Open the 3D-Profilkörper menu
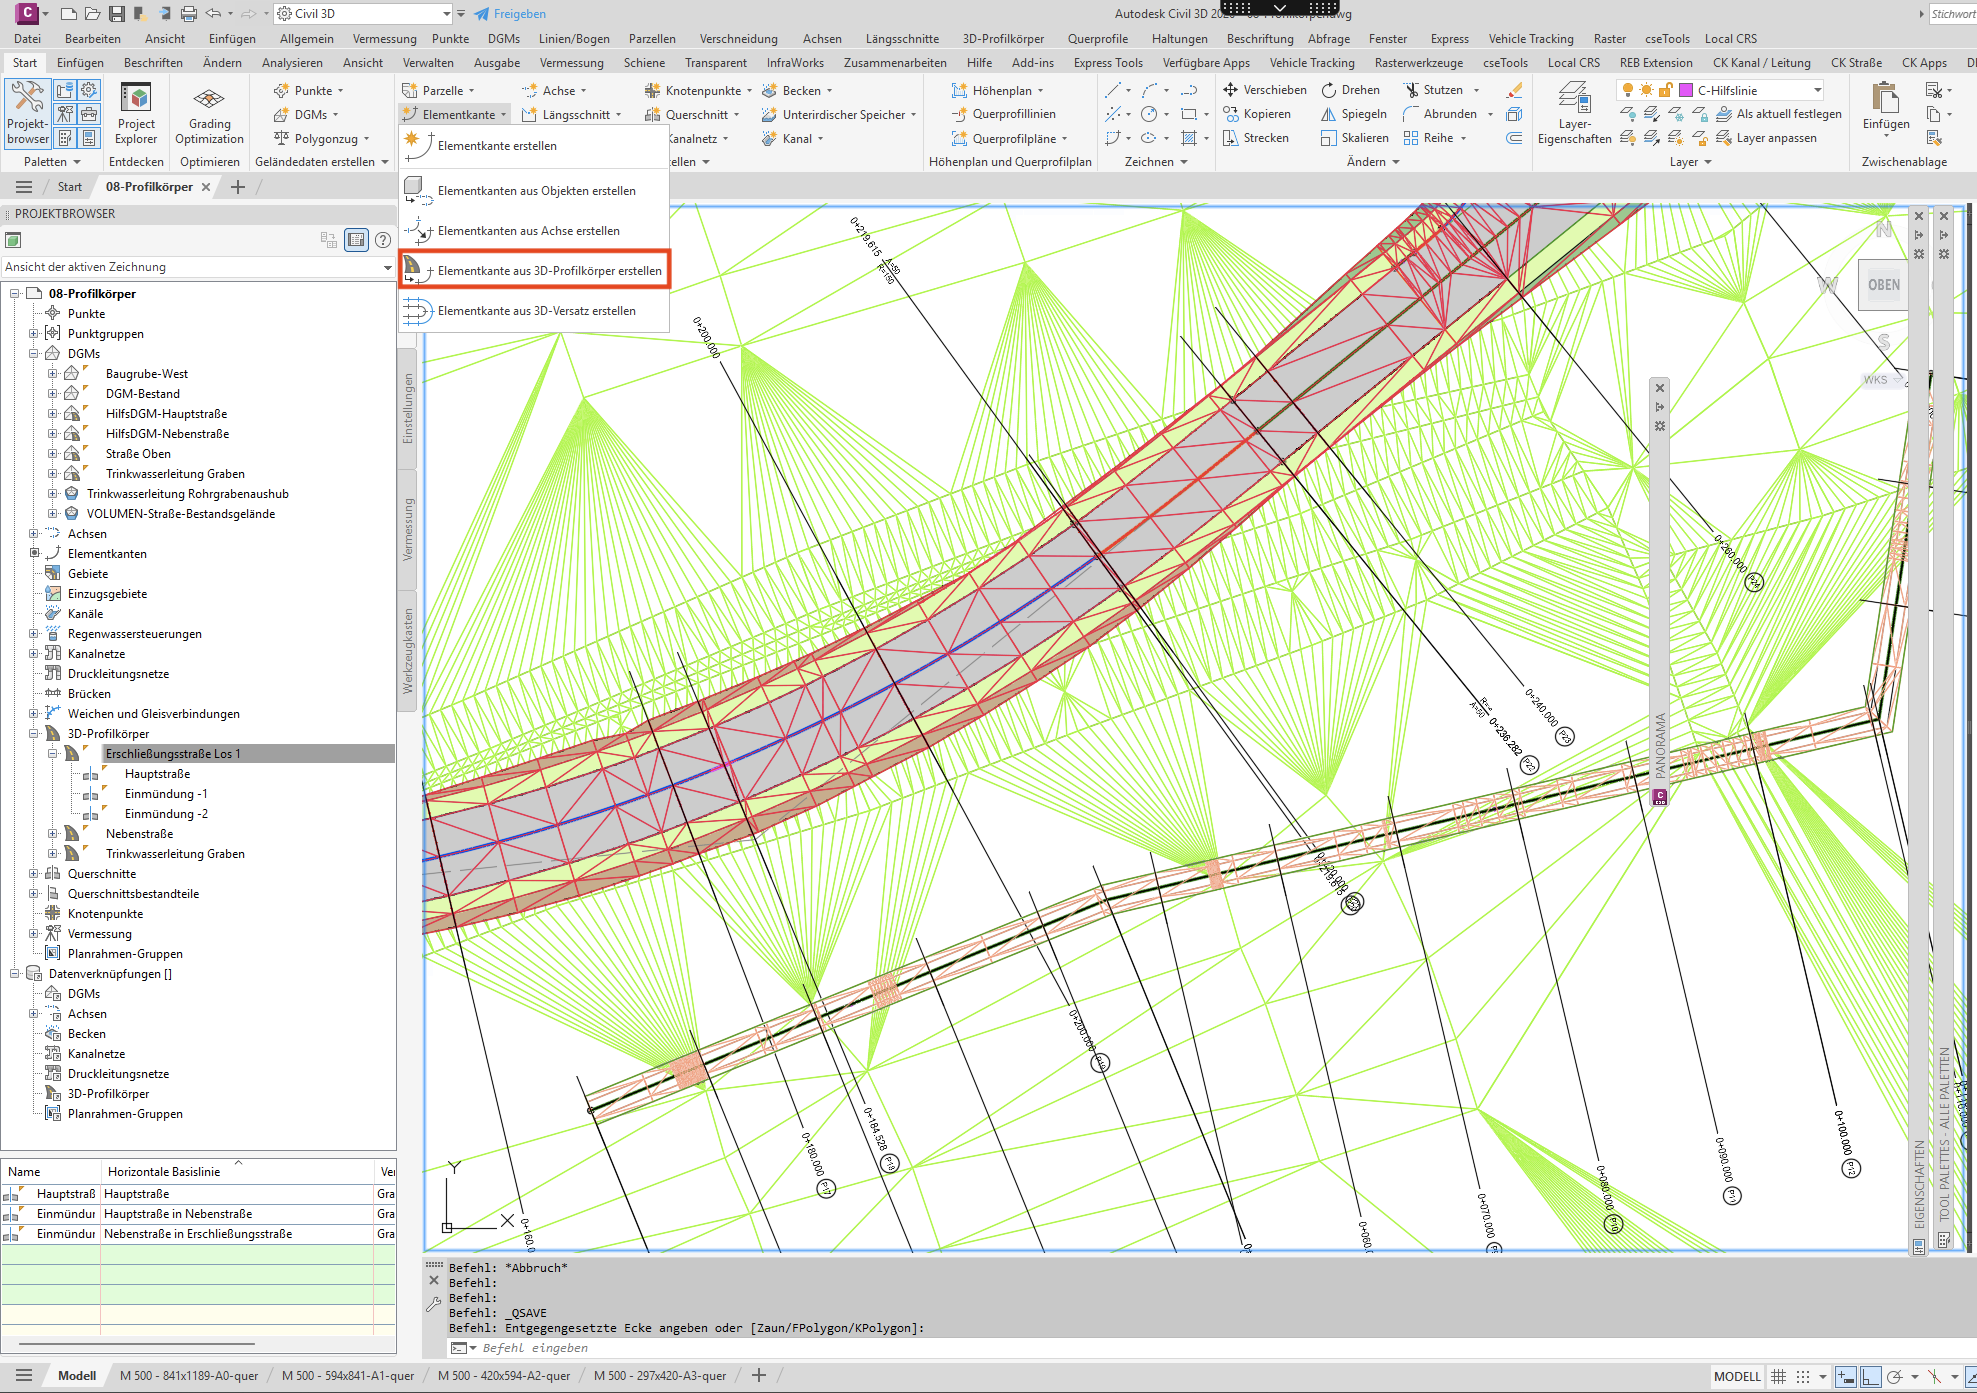The image size is (1977, 1393). 1003,39
